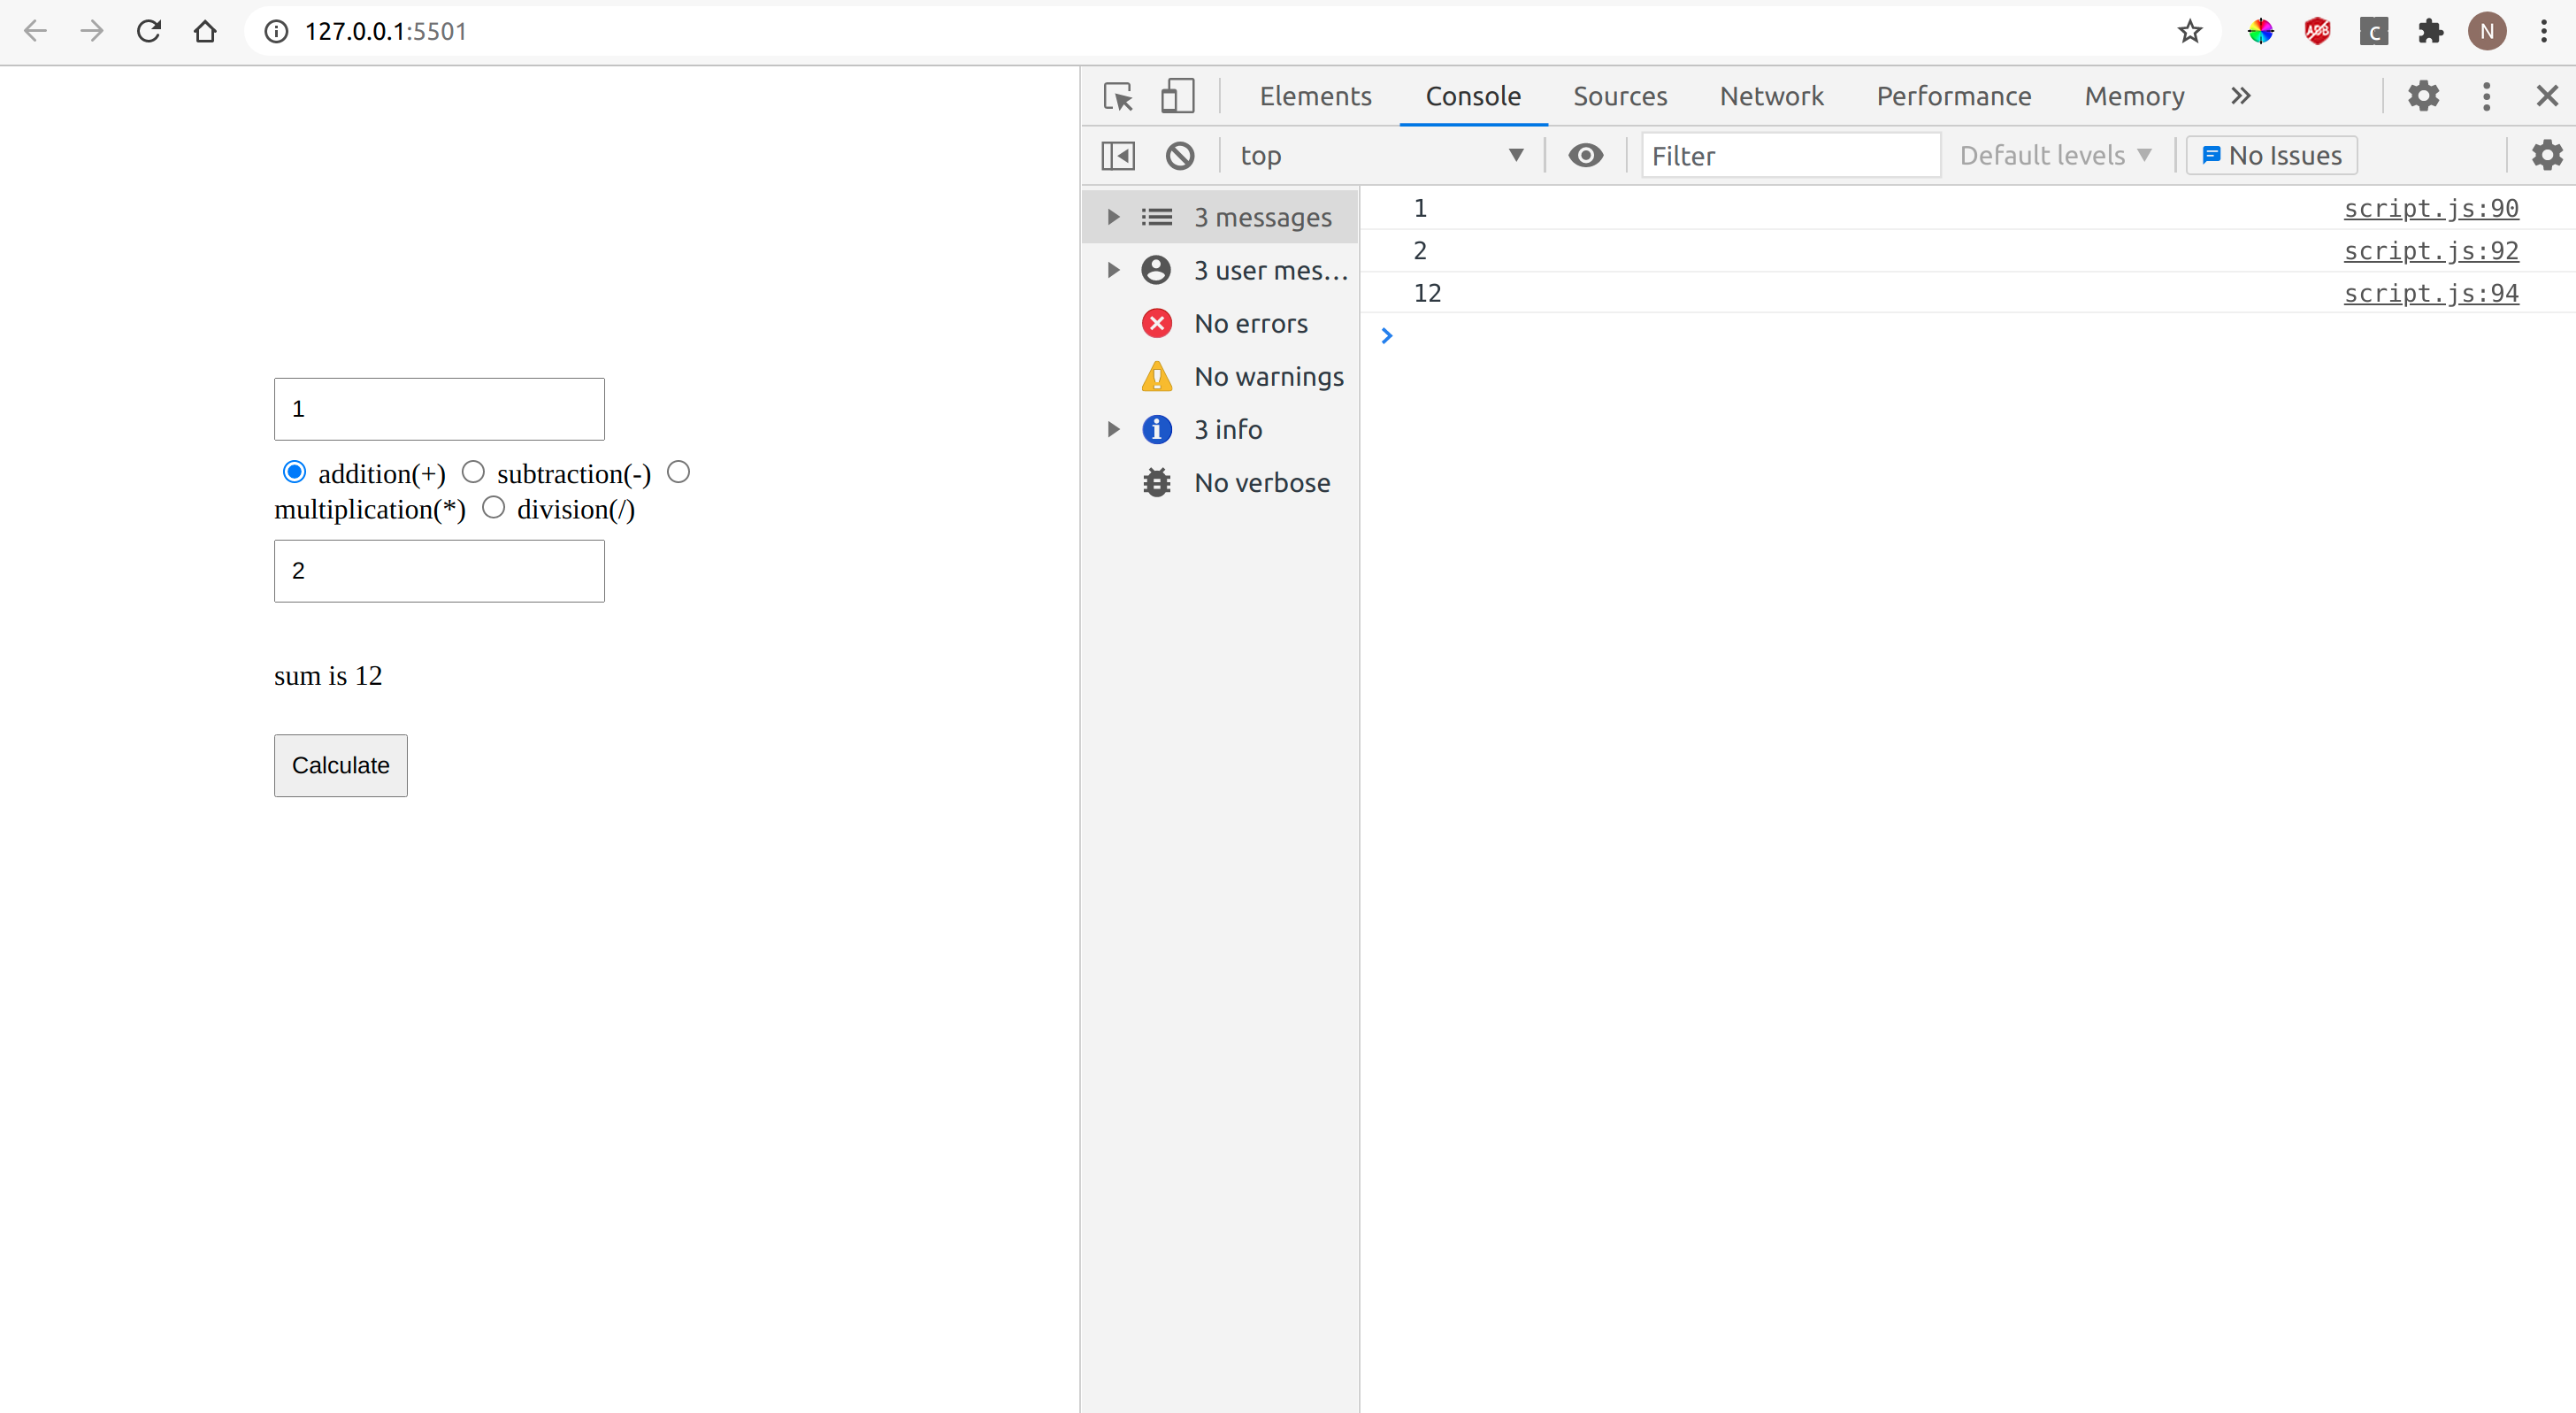
Task: Open the DevTools customize three-dot menu
Action: tap(2487, 96)
